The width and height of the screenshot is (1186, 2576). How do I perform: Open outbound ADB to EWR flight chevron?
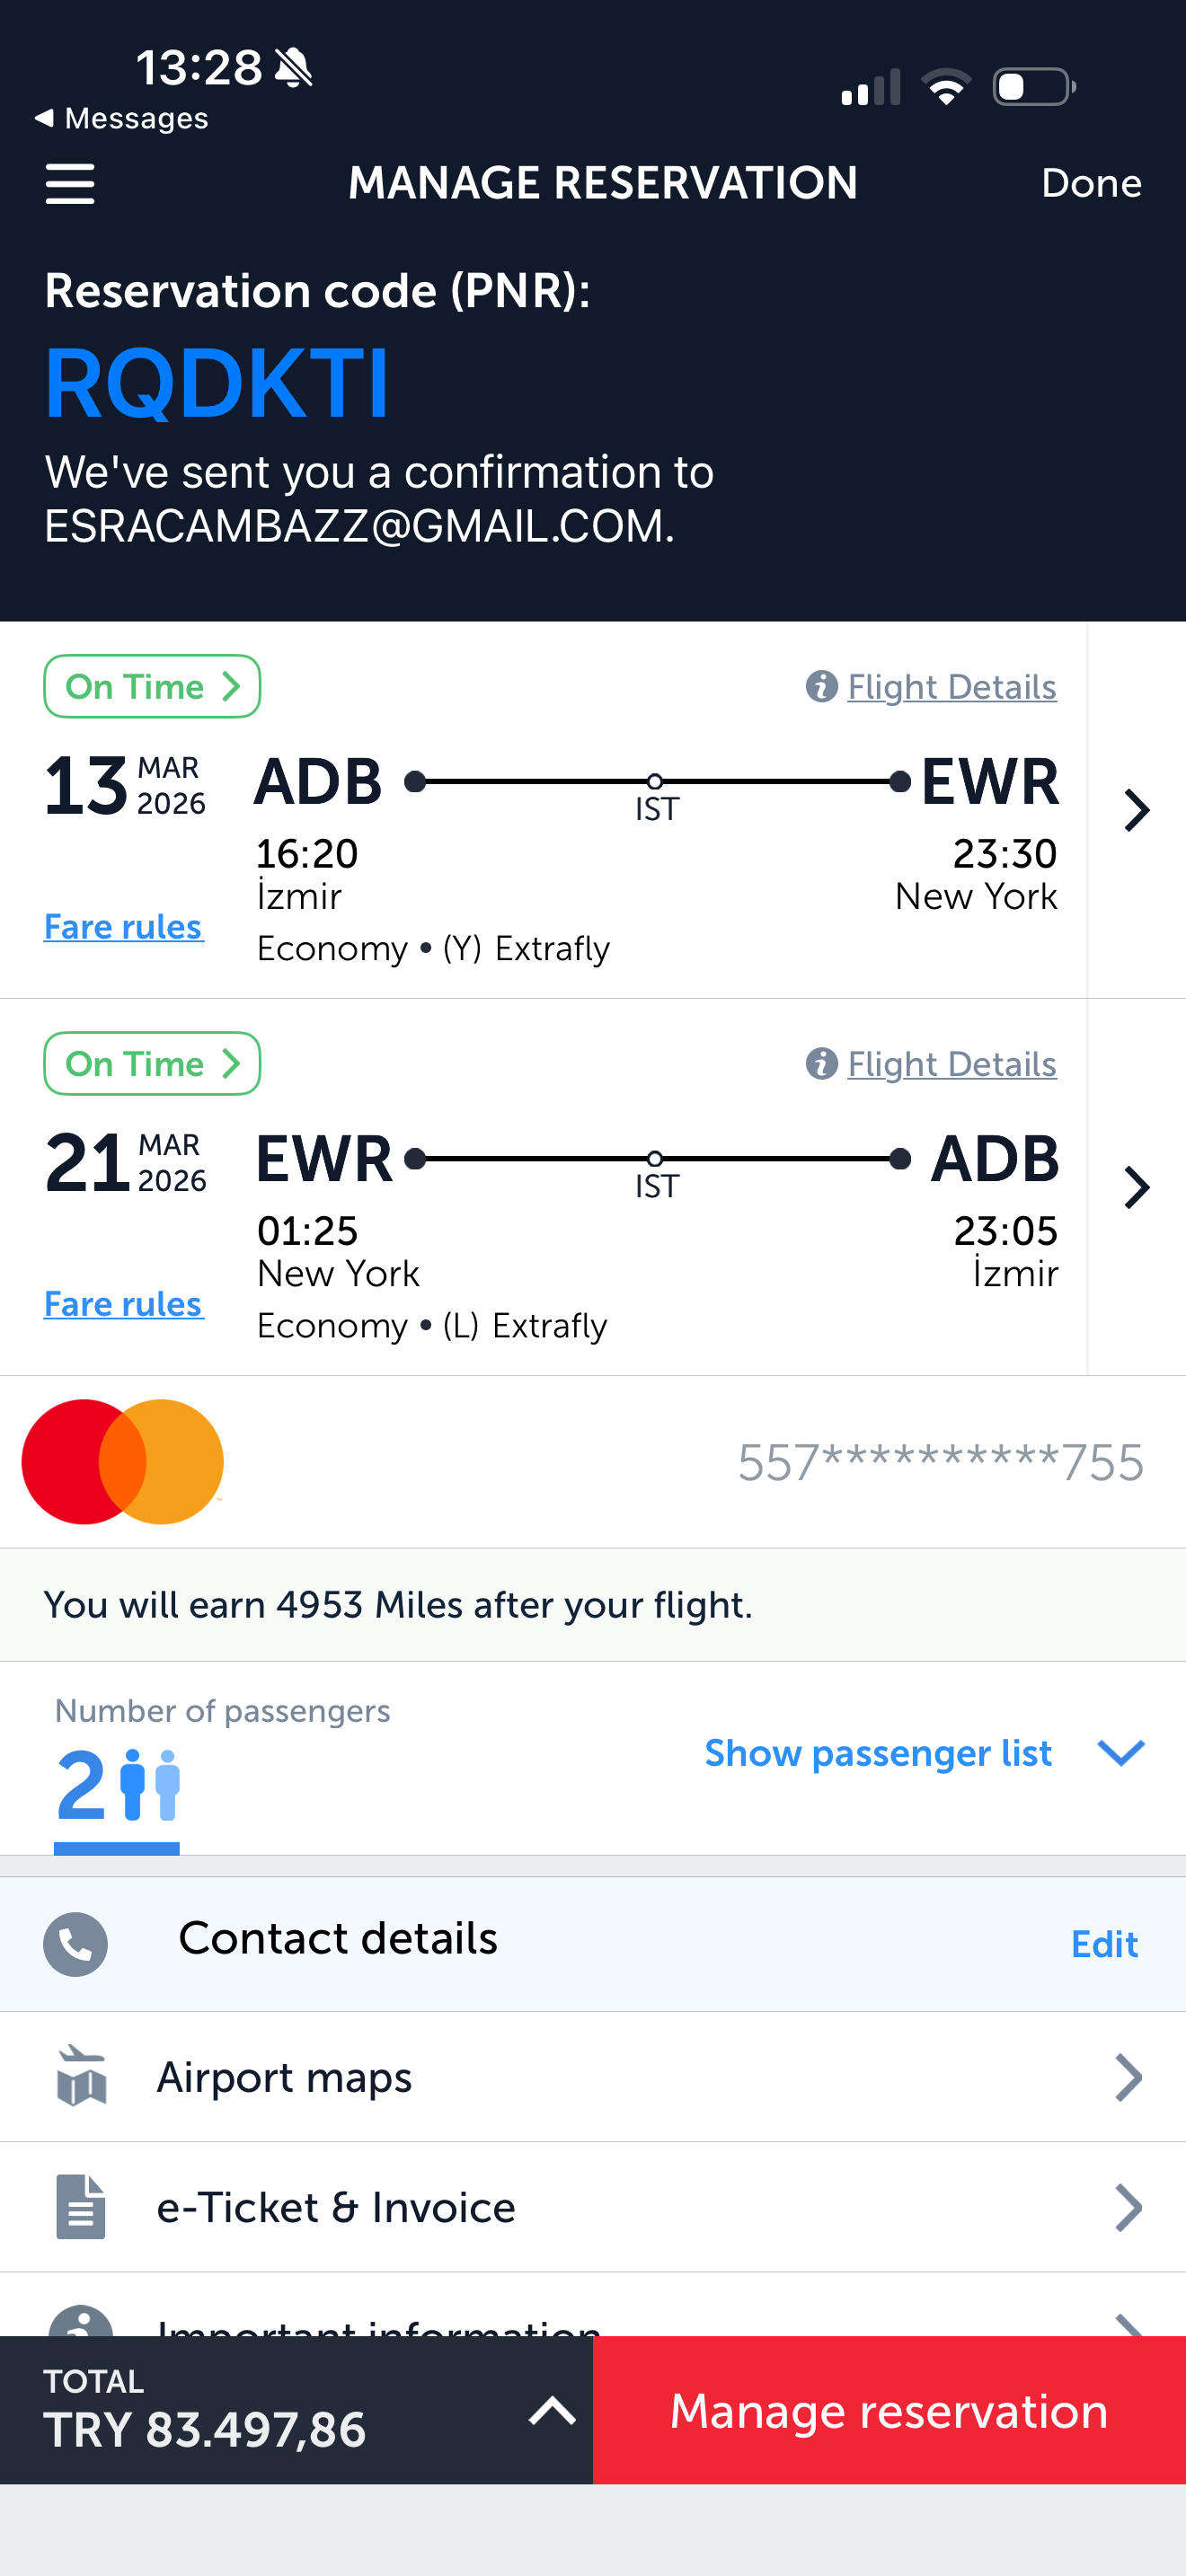pos(1136,810)
